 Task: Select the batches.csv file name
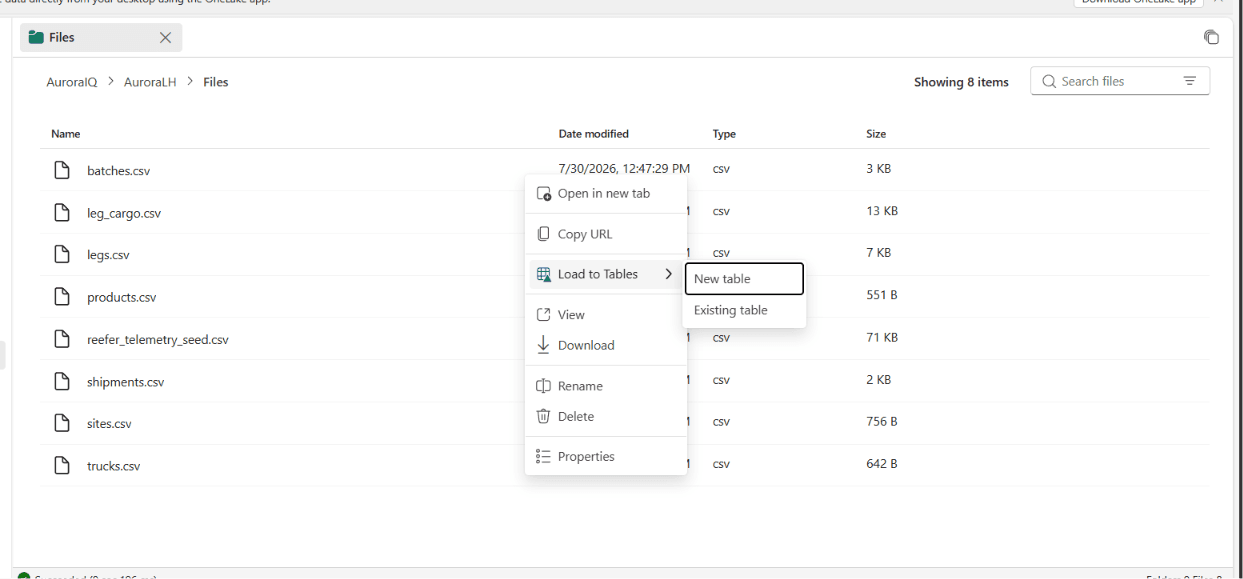pyautogui.click(x=119, y=171)
